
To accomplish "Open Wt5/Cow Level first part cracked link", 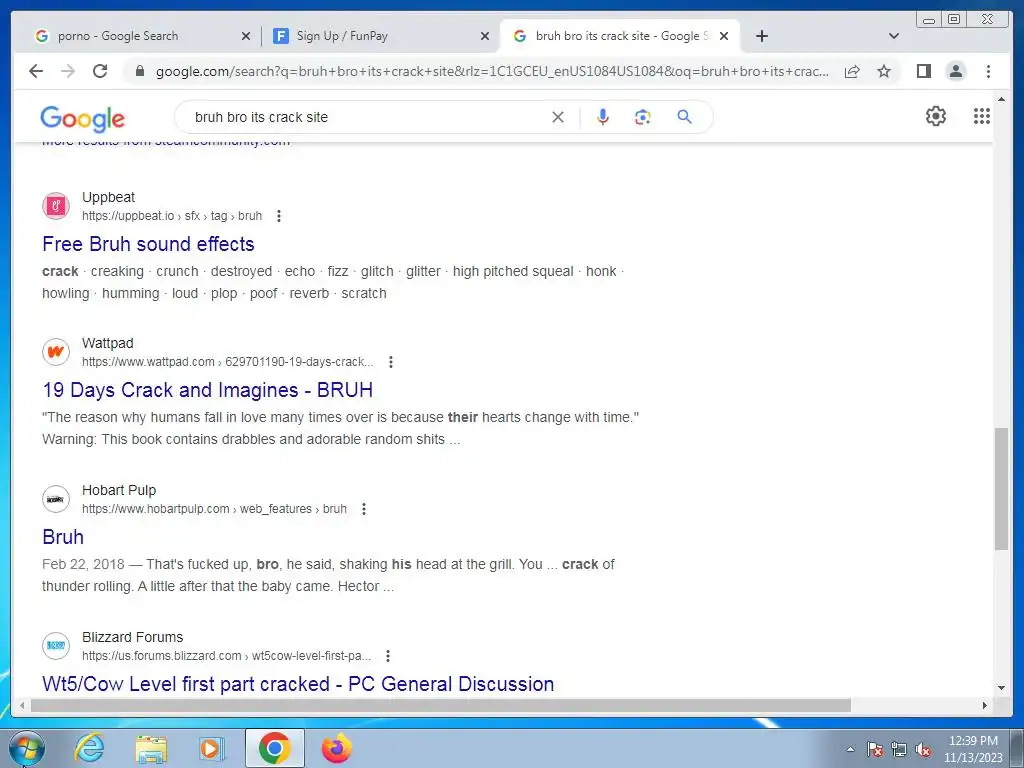I will 298,684.
